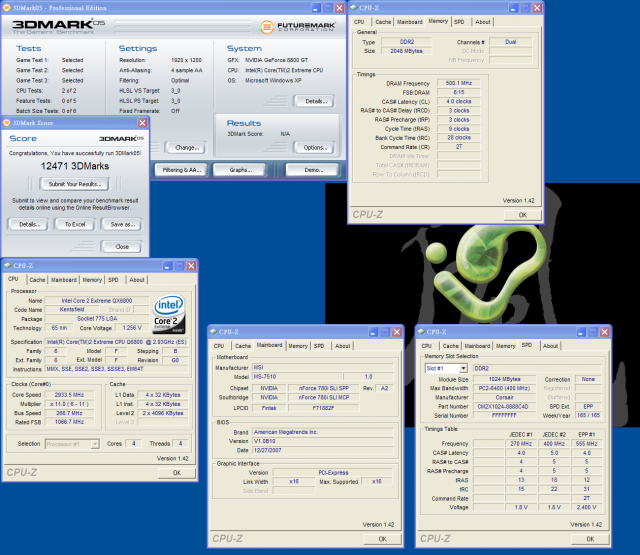The width and height of the screenshot is (640, 555).
Task: Open Cache tab in CPU-Z Memory window
Action: click(x=383, y=22)
